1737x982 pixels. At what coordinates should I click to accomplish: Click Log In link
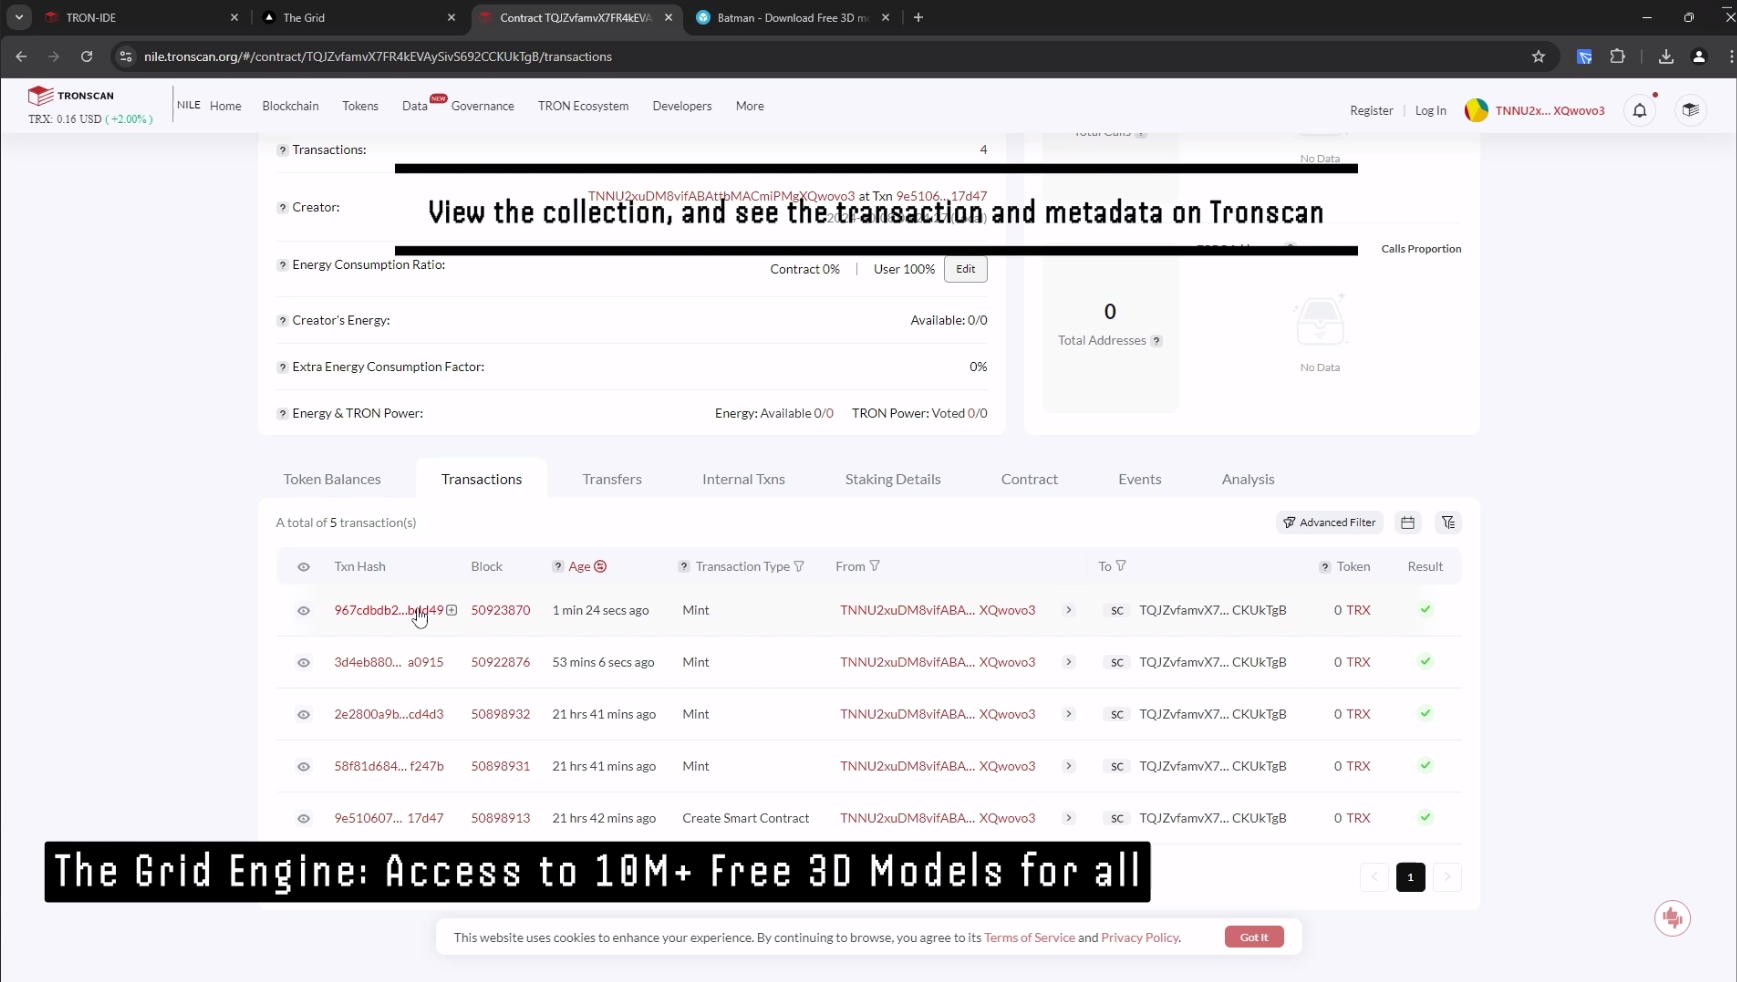tap(1430, 110)
